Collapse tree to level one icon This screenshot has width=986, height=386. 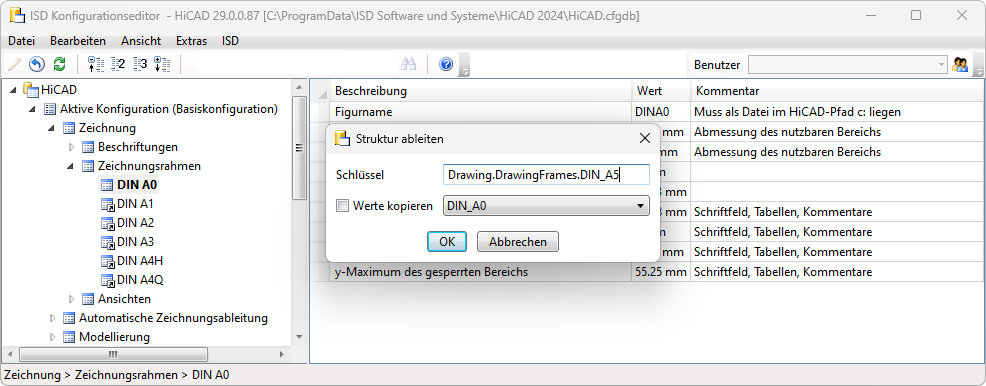pyautogui.click(x=95, y=64)
